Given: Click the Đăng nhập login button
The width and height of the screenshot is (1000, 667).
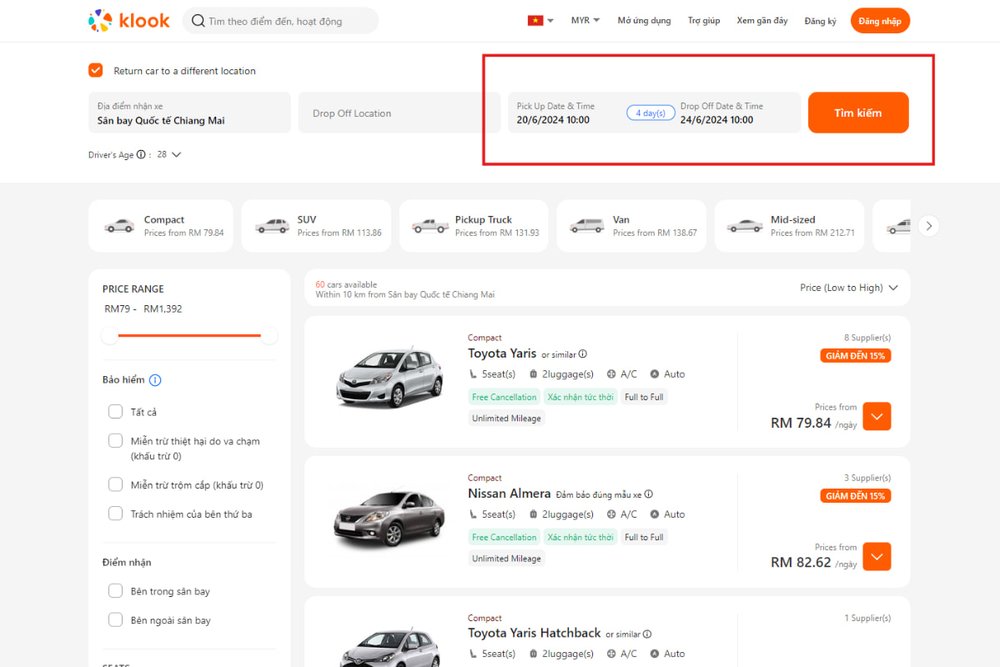Looking at the screenshot, I should [x=880, y=20].
